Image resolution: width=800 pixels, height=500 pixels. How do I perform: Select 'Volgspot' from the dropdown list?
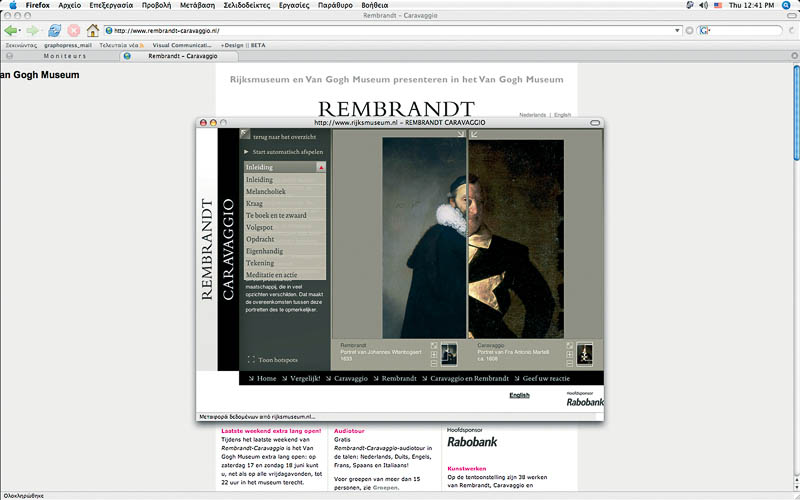(285, 227)
